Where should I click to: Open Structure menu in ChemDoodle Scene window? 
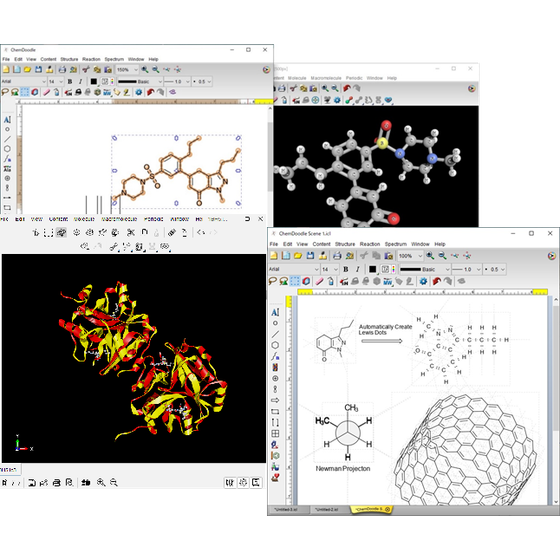345,244
